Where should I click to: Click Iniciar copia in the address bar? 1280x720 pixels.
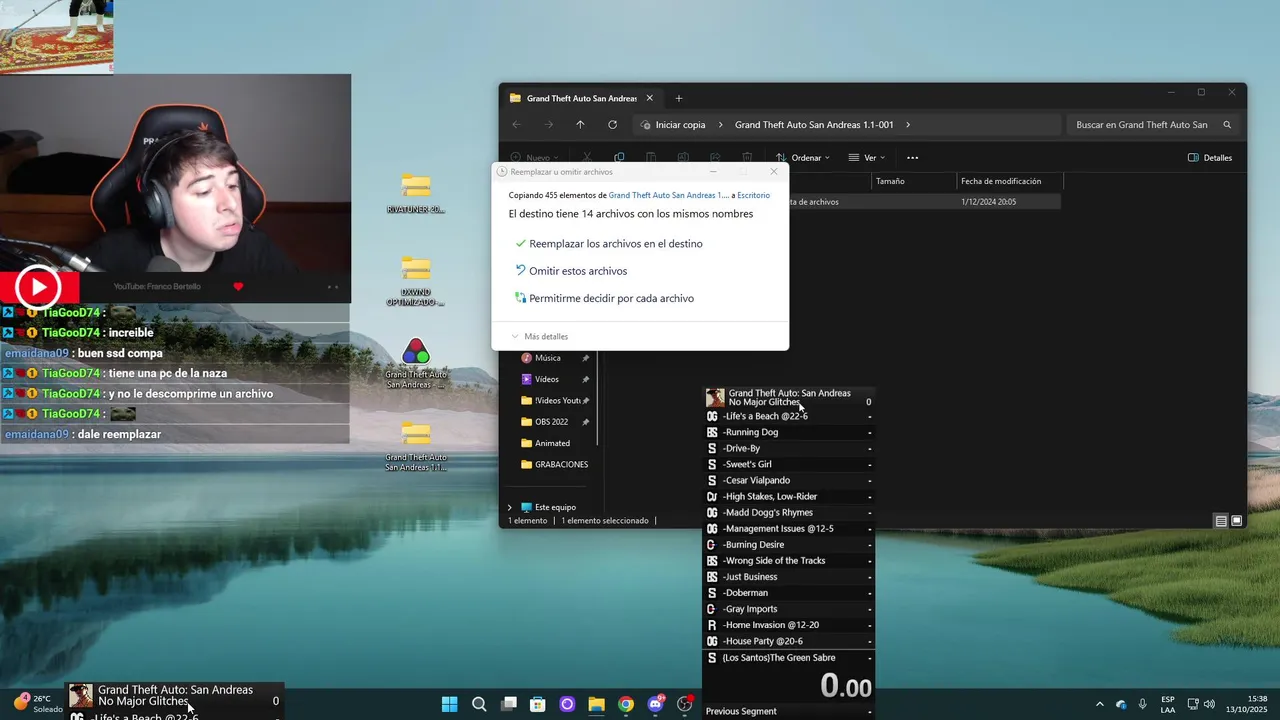click(680, 125)
